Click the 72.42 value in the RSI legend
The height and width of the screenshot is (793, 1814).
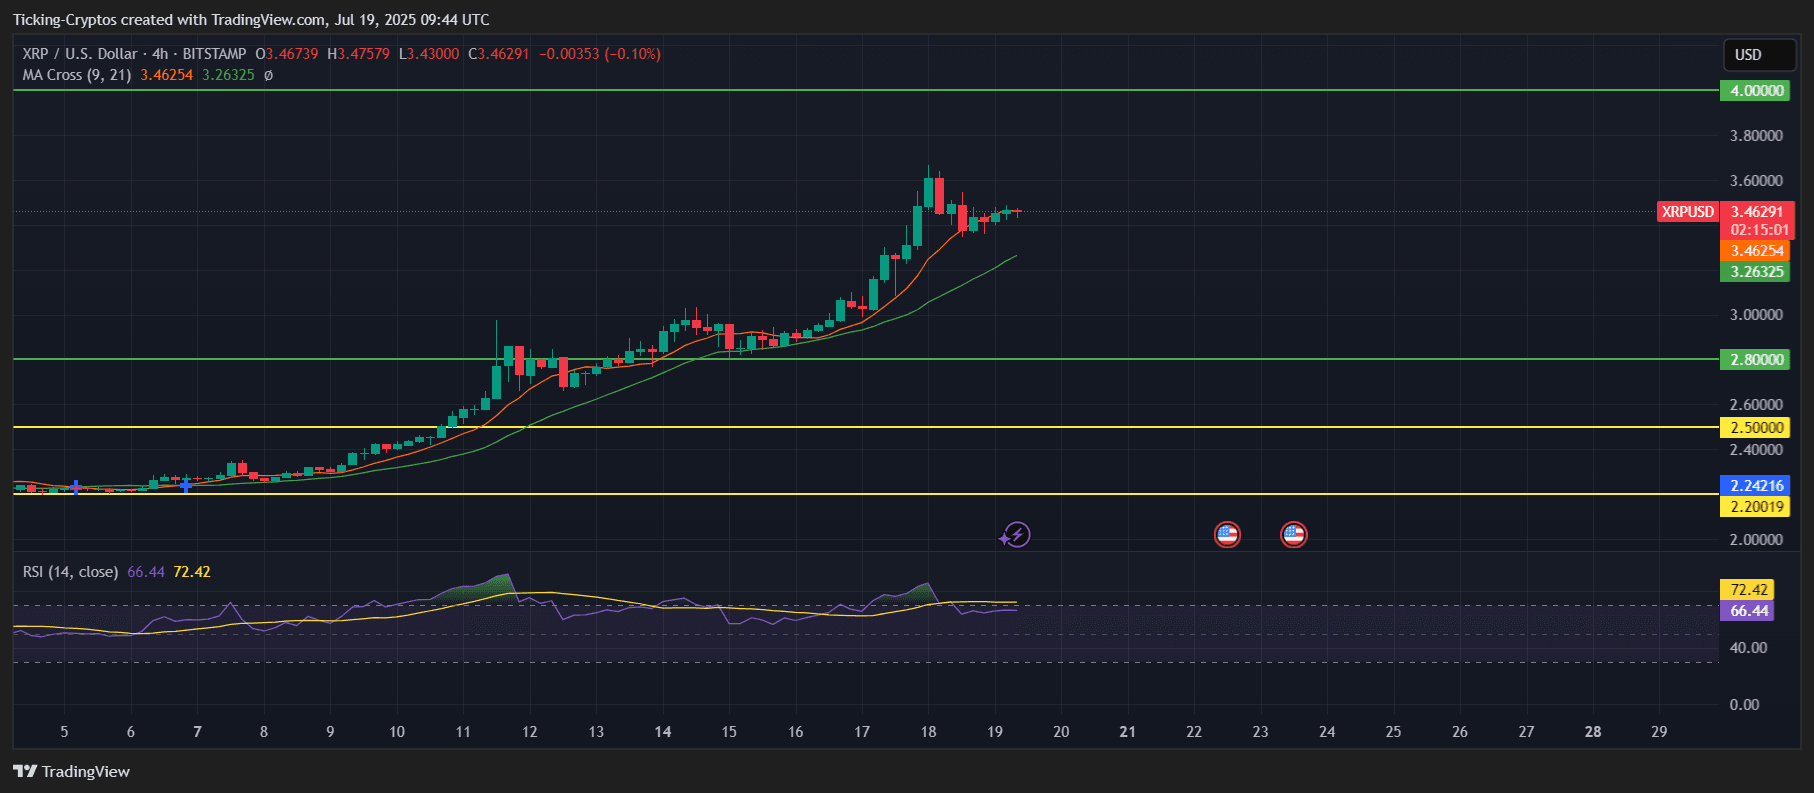(192, 572)
